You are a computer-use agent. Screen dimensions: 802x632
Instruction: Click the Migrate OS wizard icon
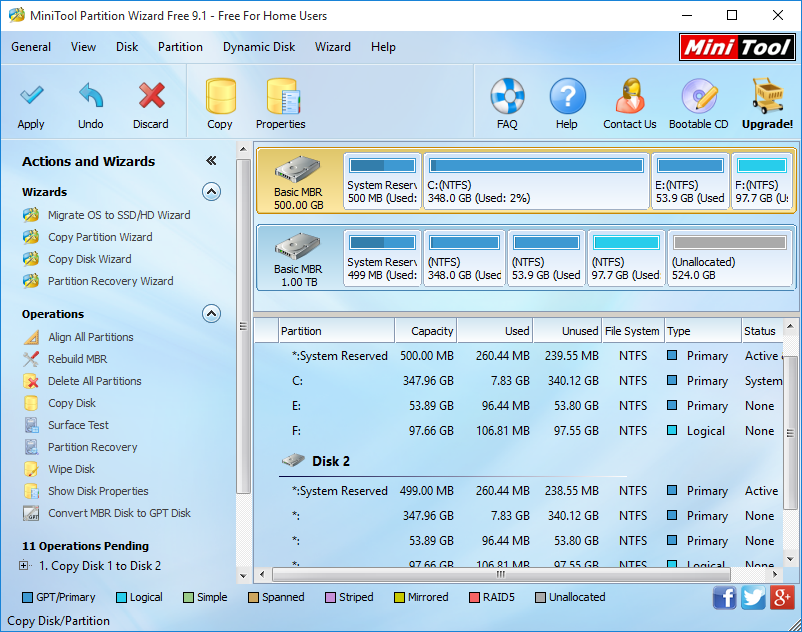point(31,215)
